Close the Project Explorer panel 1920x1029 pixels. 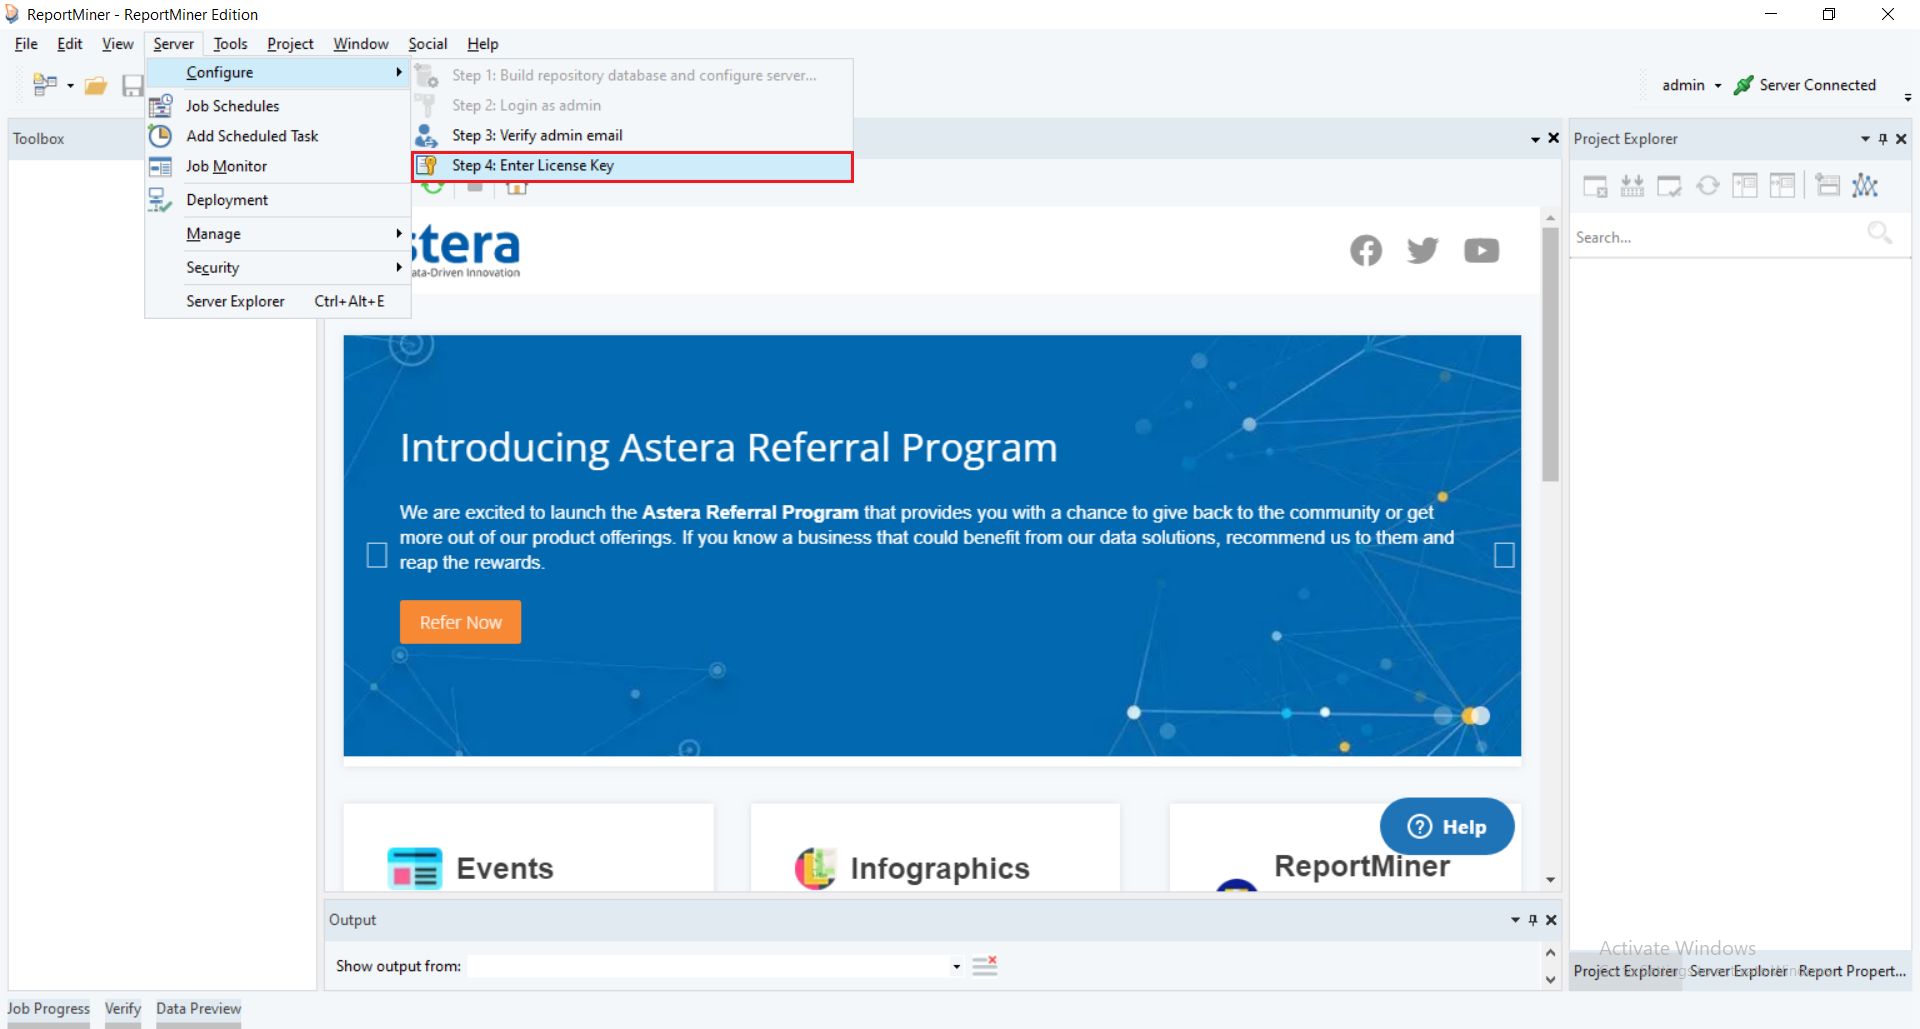1901,139
